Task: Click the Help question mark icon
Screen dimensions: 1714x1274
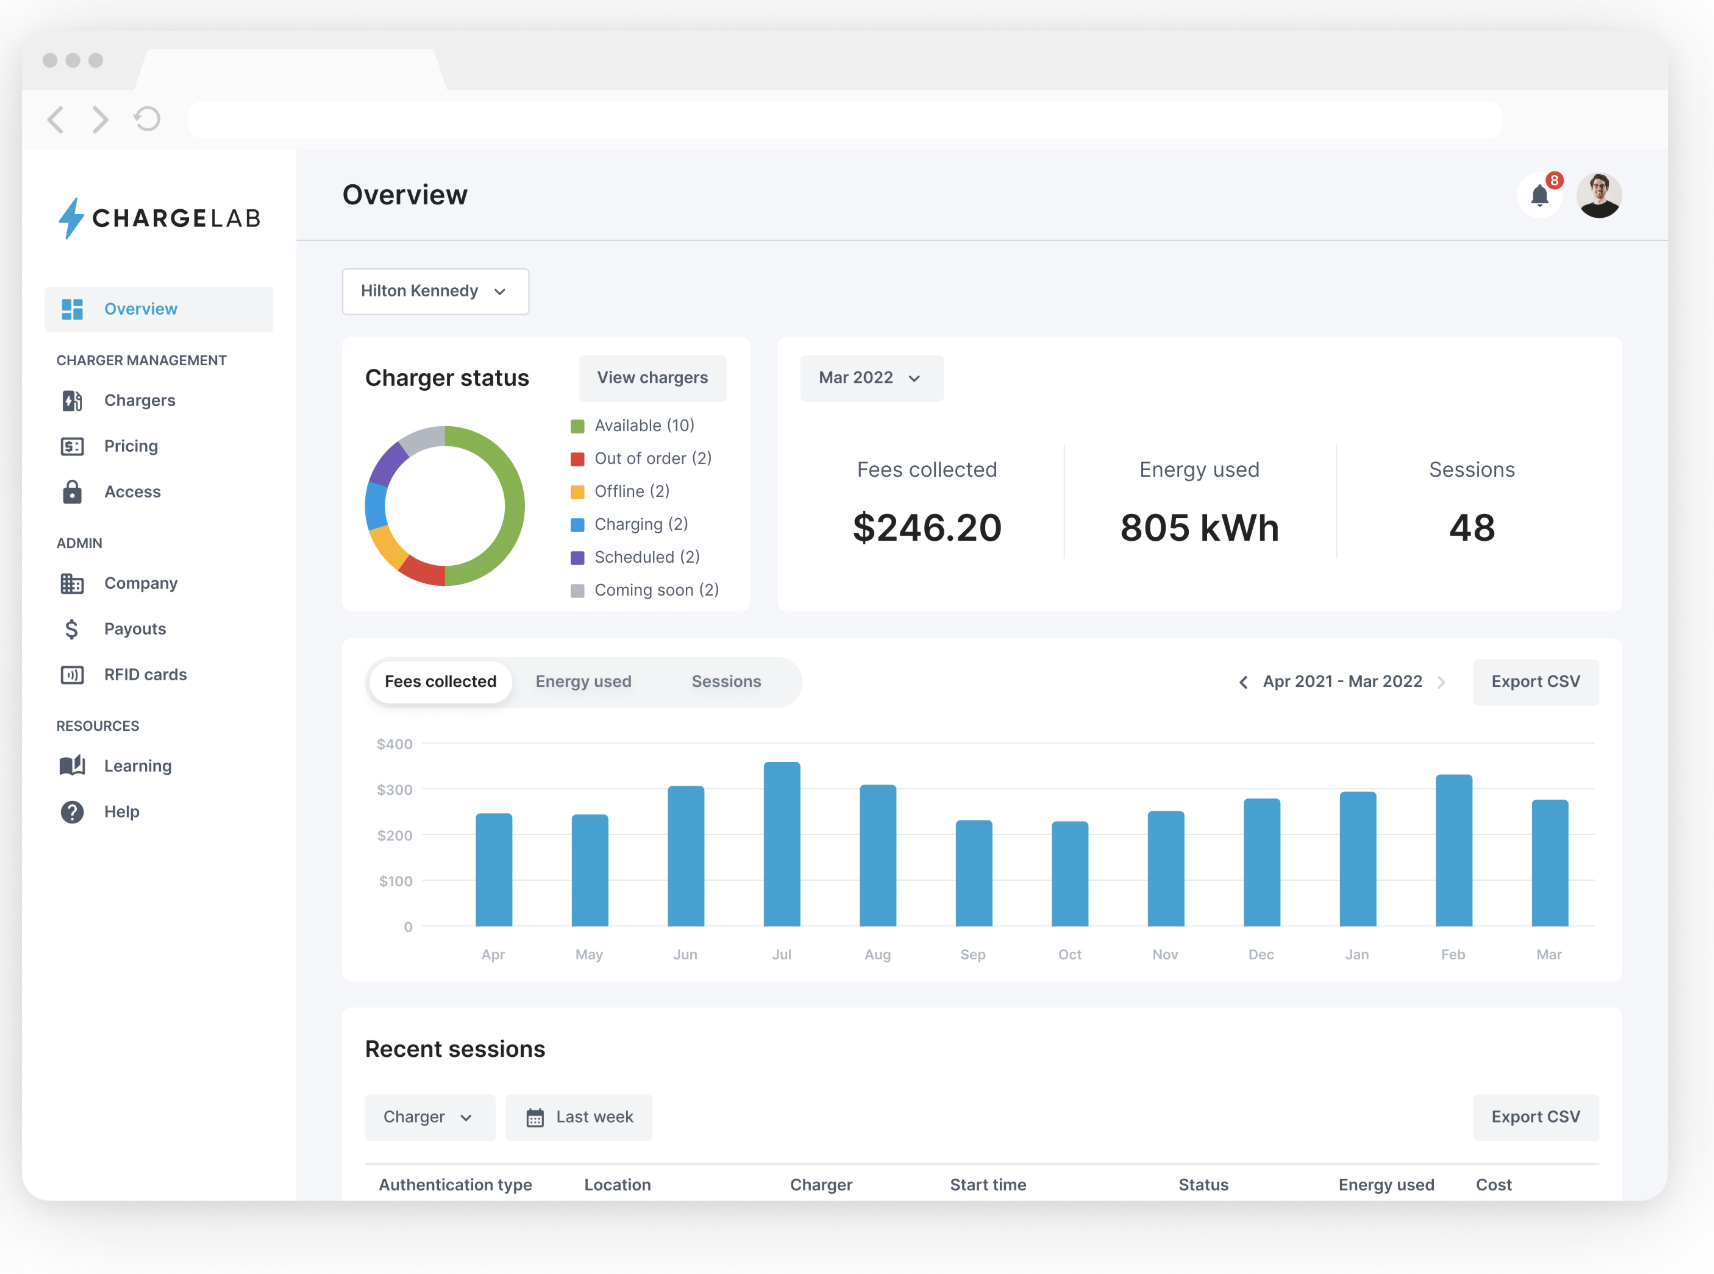Action: [x=72, y=812]
